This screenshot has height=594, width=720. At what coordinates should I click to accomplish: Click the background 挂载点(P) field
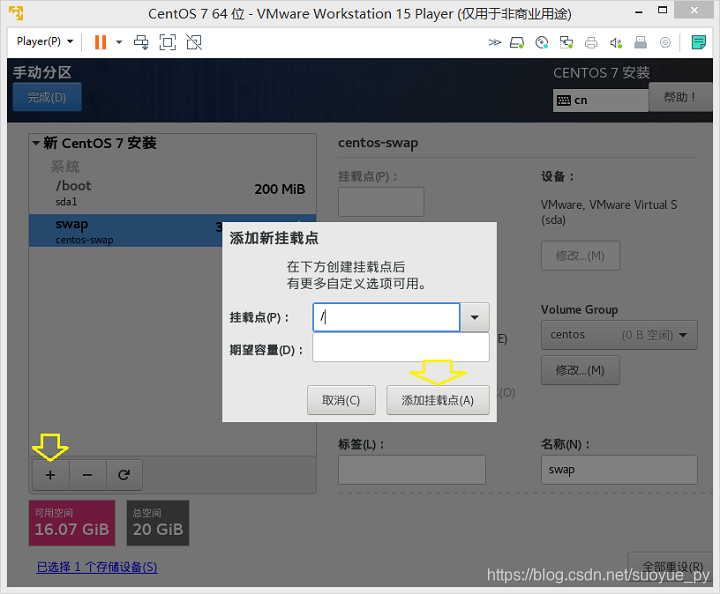click(x=381, y=202)
